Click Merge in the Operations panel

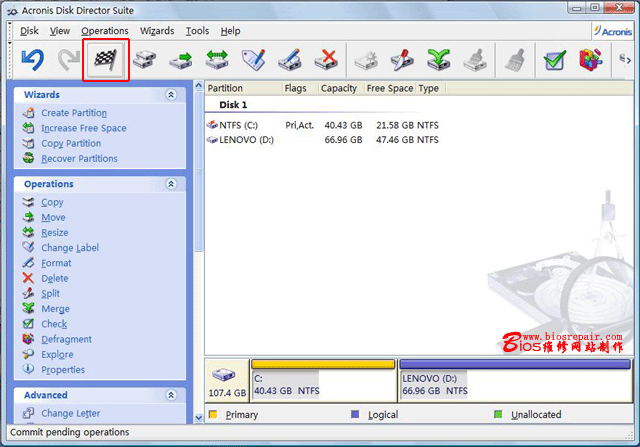point(55,309)
